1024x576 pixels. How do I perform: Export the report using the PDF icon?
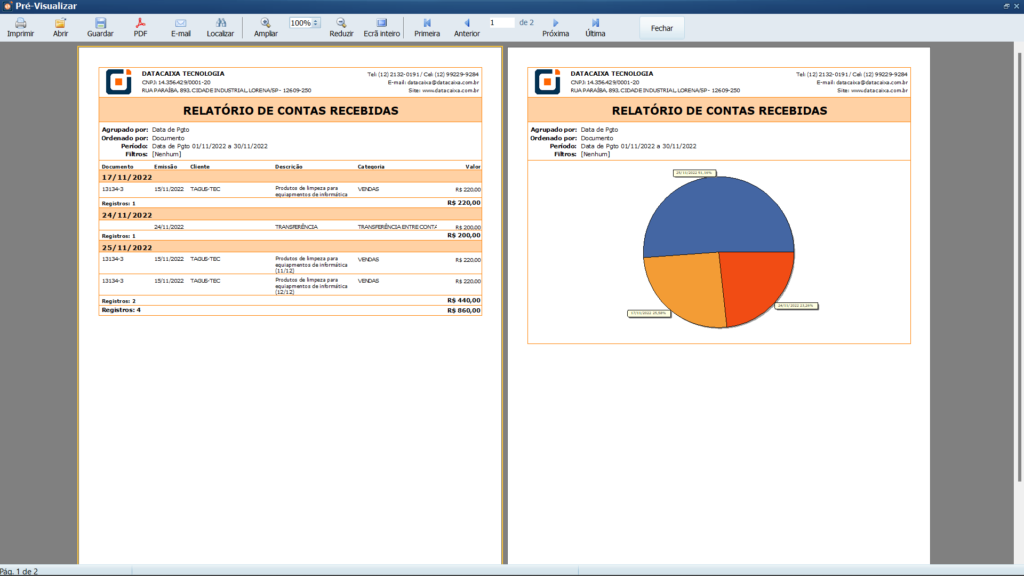point(138,23)
